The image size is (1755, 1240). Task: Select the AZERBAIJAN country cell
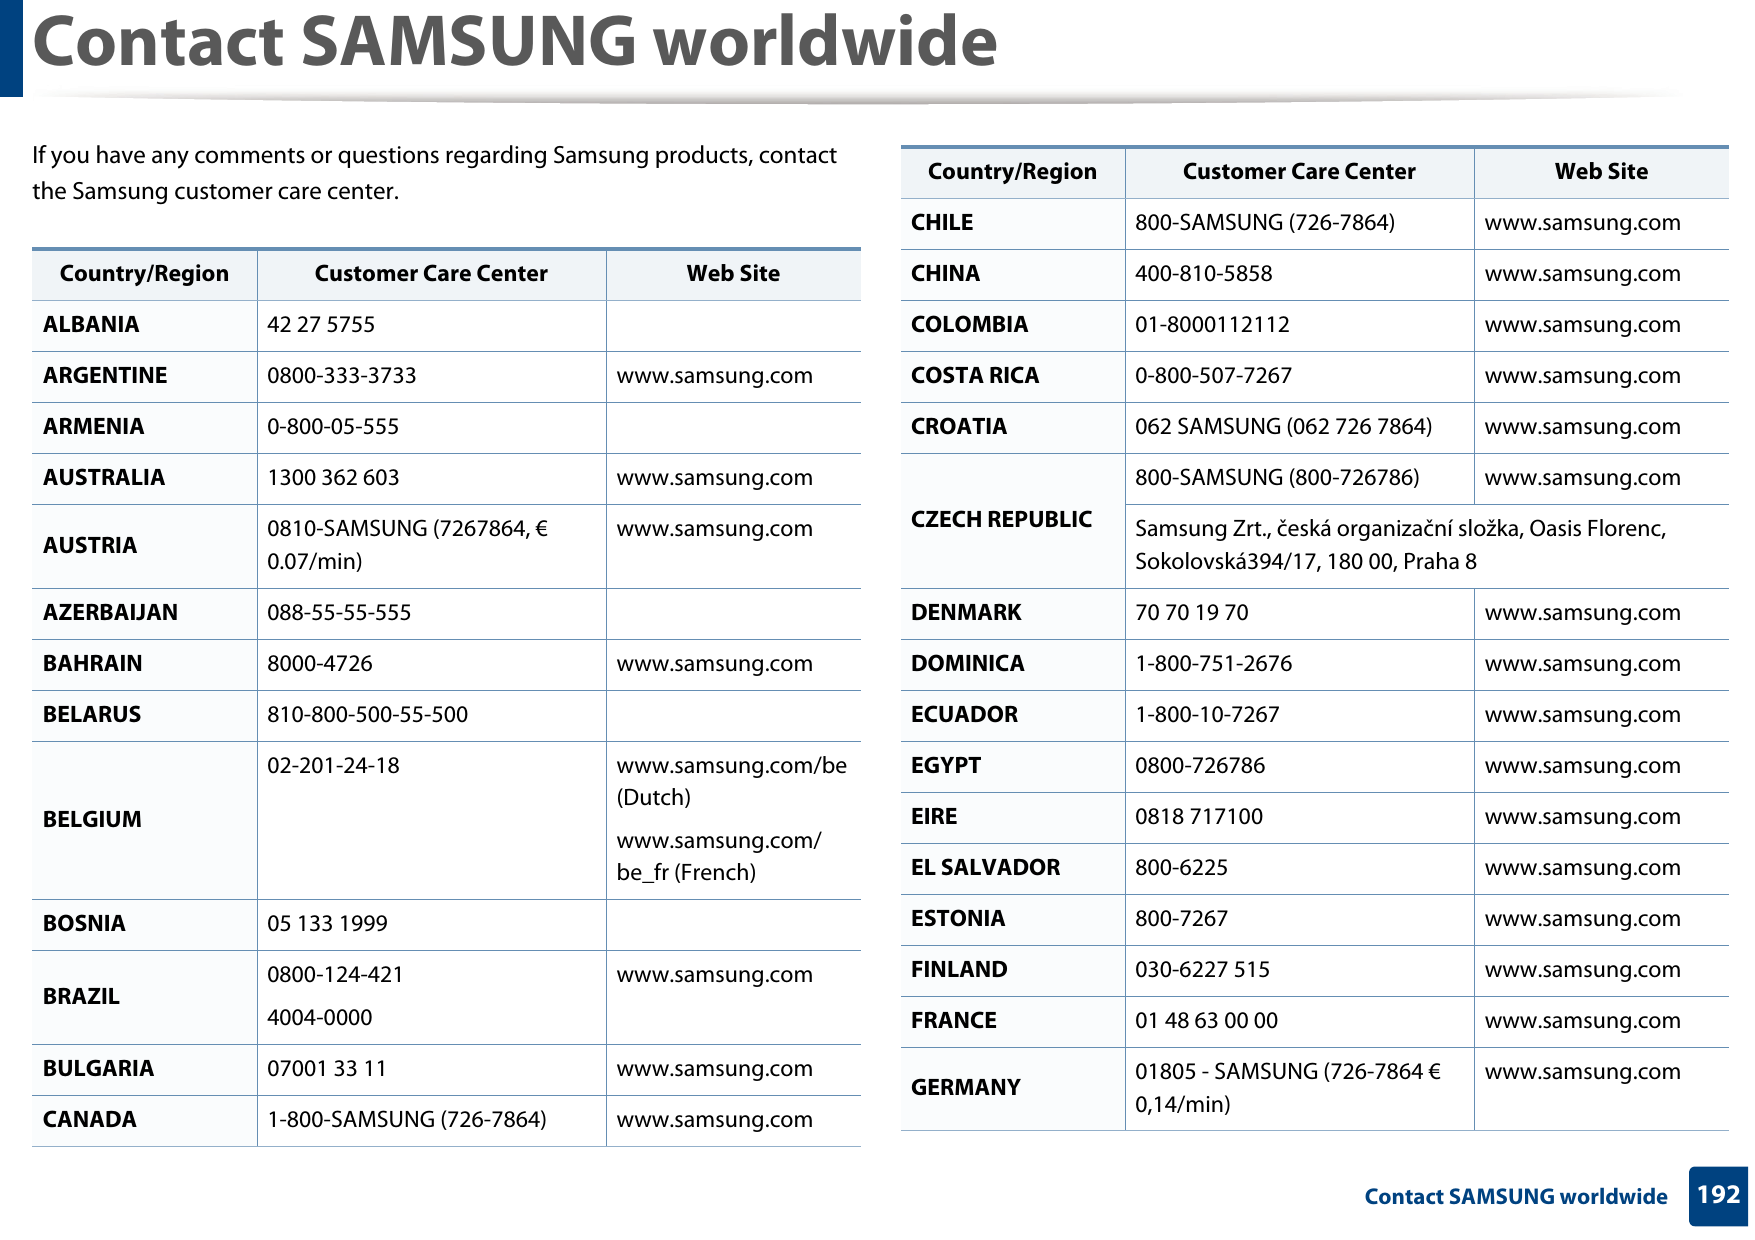(x=144, y=613)
